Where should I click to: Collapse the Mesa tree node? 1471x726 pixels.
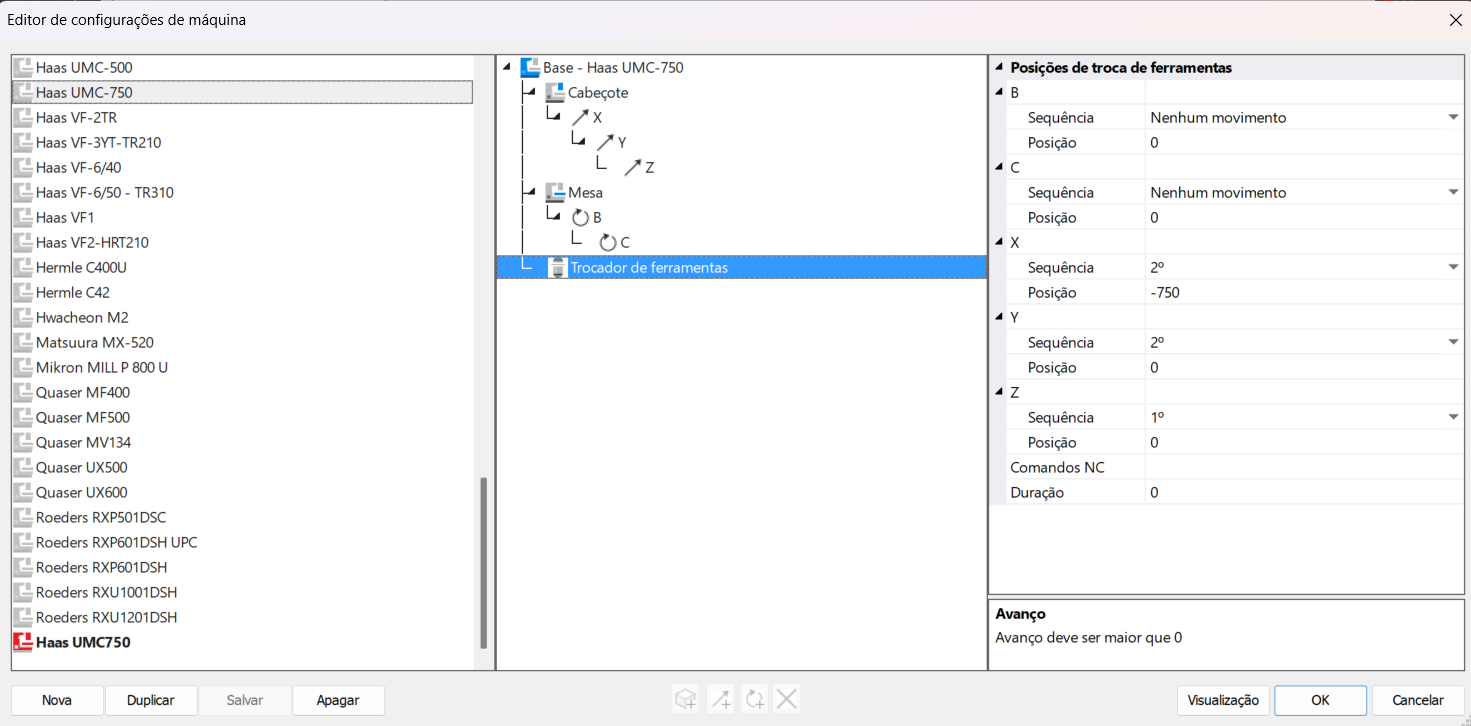[x=530, y=192]
